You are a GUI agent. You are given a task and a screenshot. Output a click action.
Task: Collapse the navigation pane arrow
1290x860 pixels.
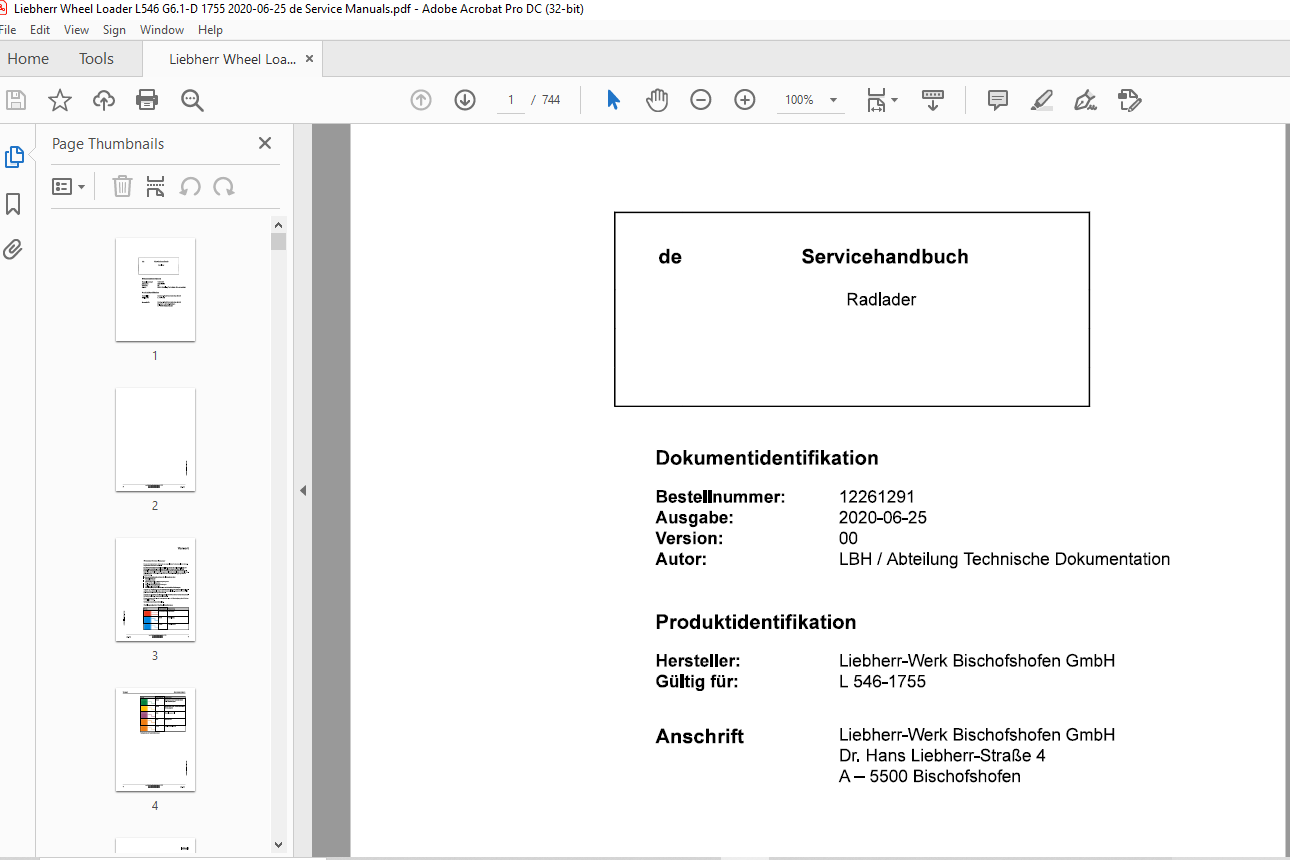point(303,490)
